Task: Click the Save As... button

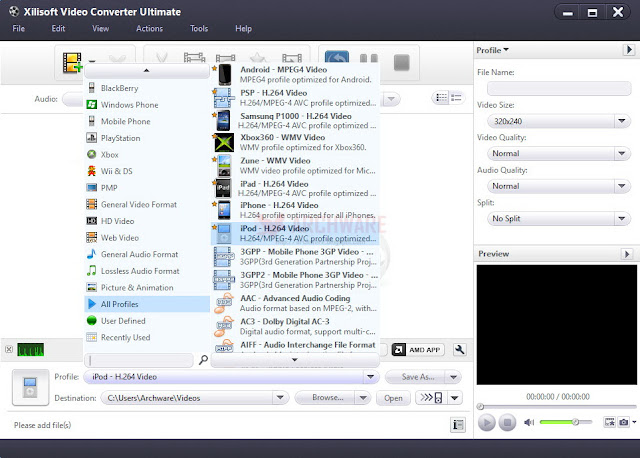Action: point(416,377)
